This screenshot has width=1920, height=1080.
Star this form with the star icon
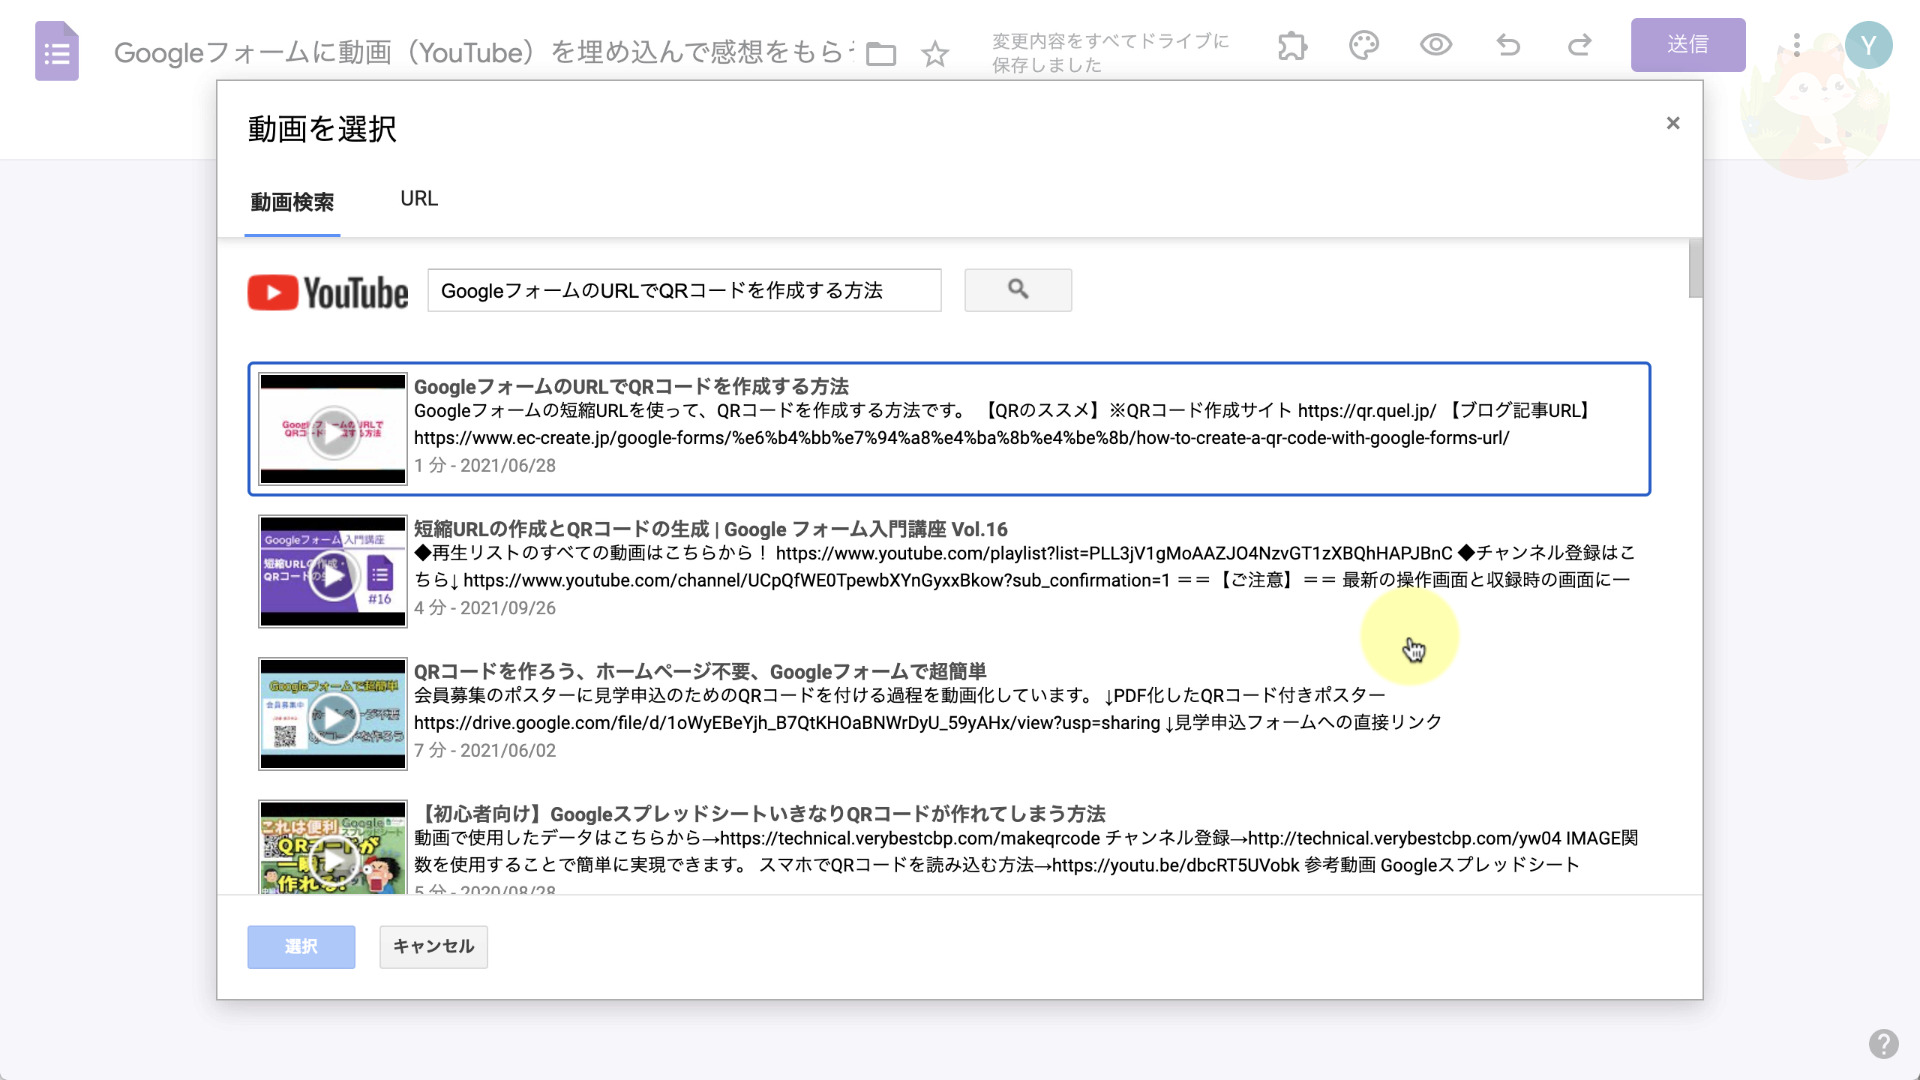pos(935,53)
